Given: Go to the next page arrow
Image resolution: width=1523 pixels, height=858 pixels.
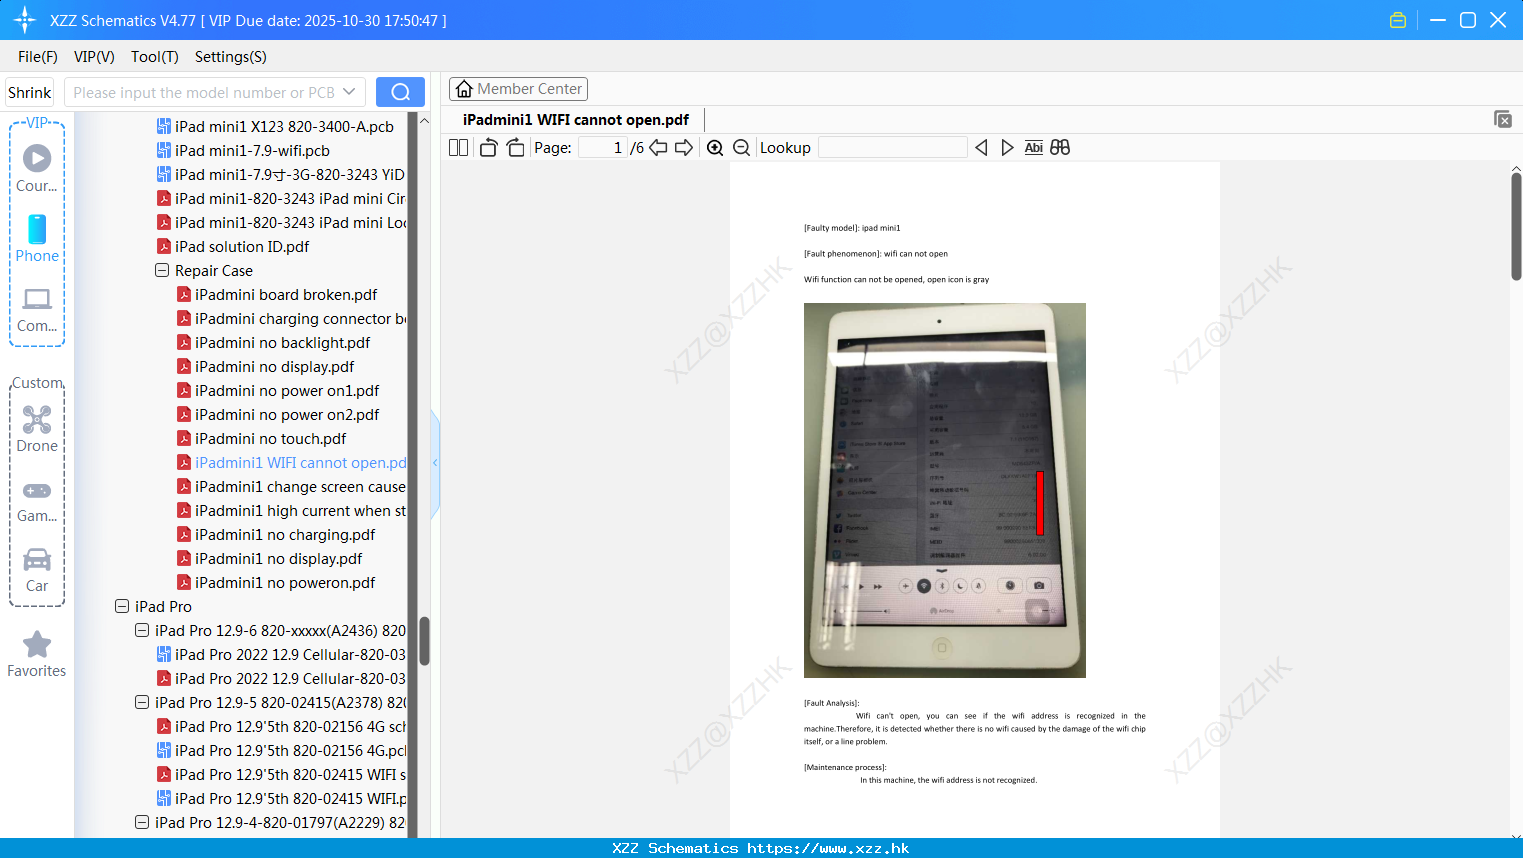Looking at the screenshot, I should [684, 148].
